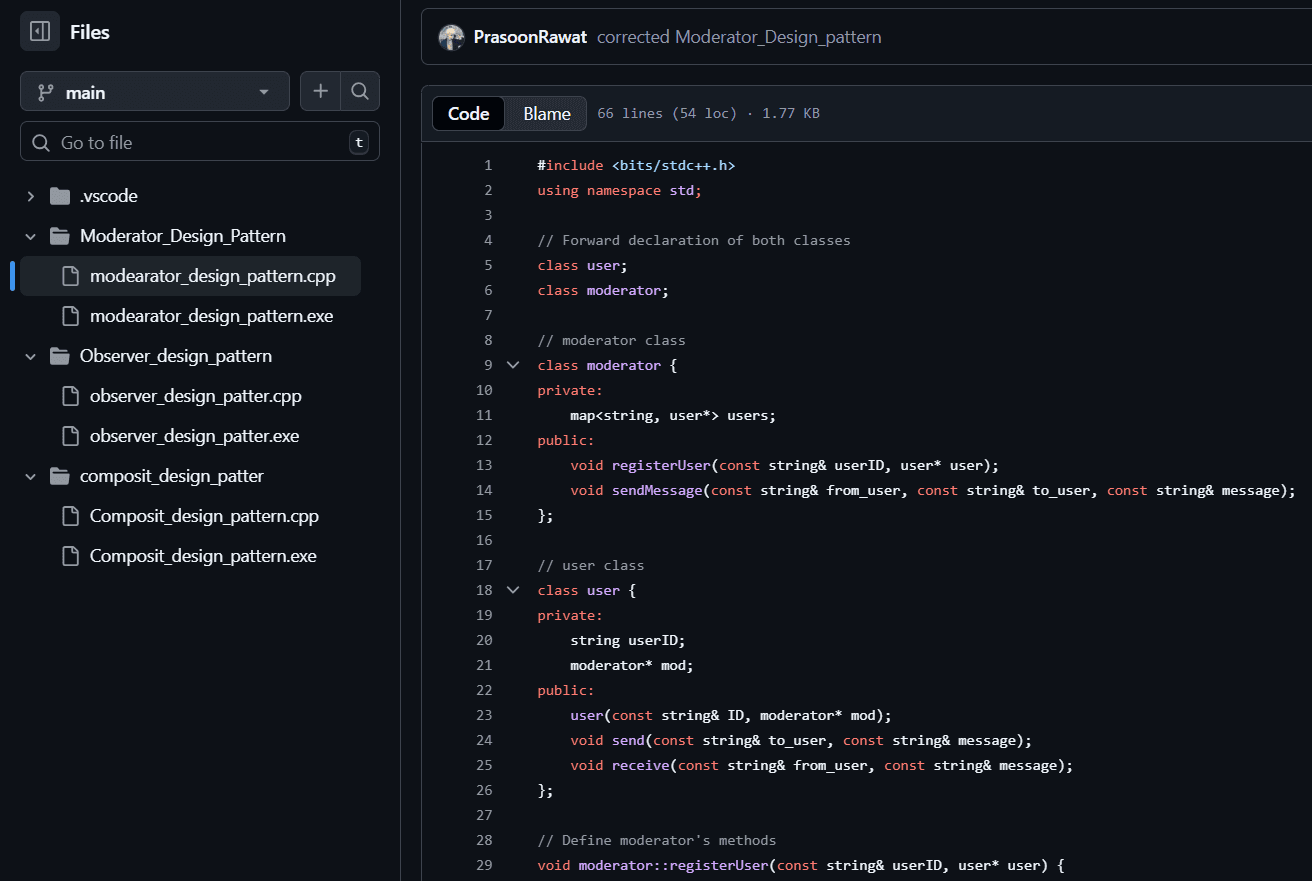The width and height of the screenshot is (1312, 881).
Task: Switch to the Blame tab
Action: [547, 114]
